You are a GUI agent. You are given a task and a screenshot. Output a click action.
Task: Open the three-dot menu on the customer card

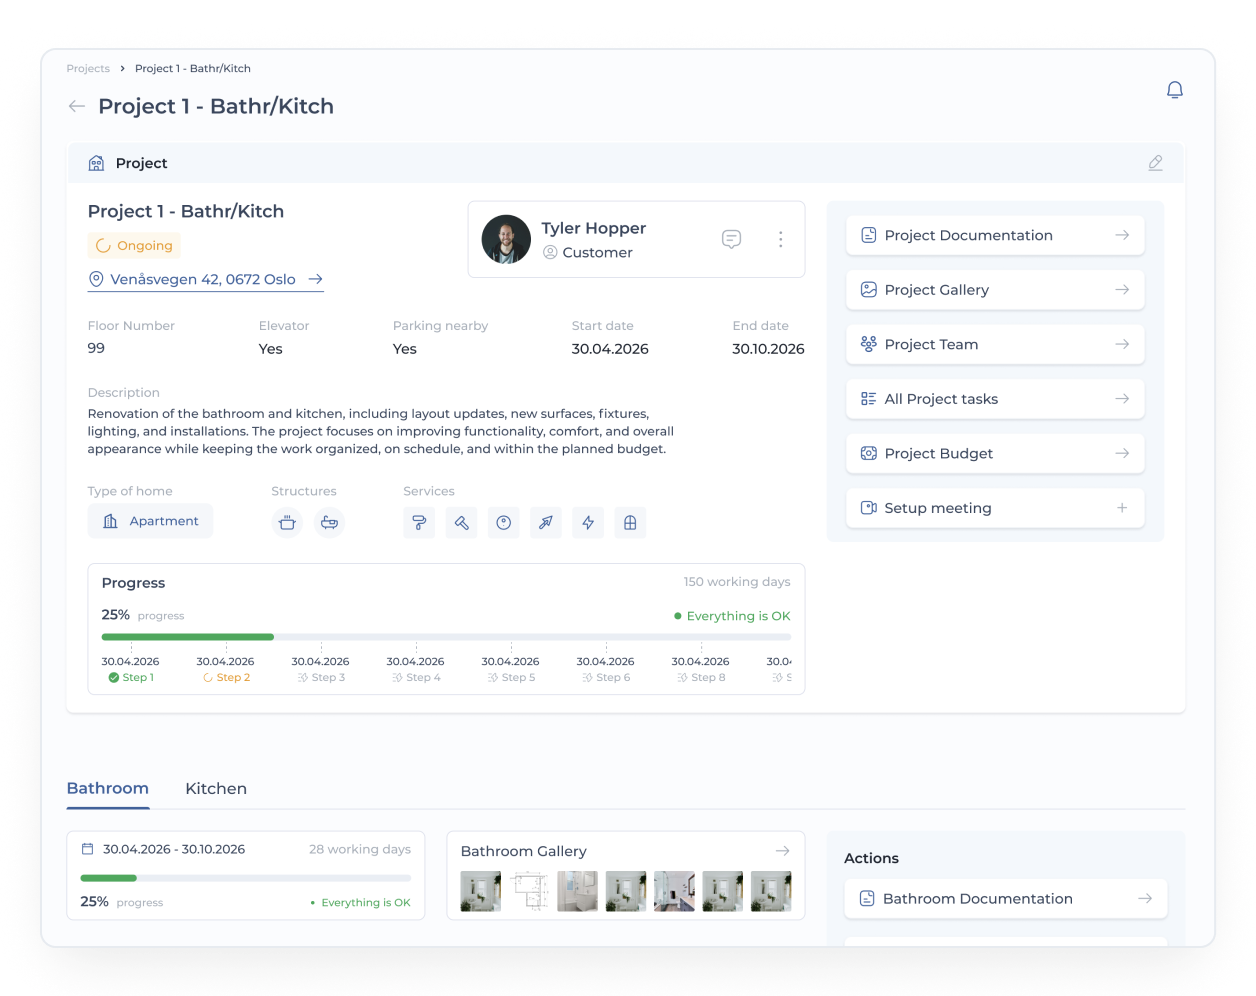click(x=781, y=239)
